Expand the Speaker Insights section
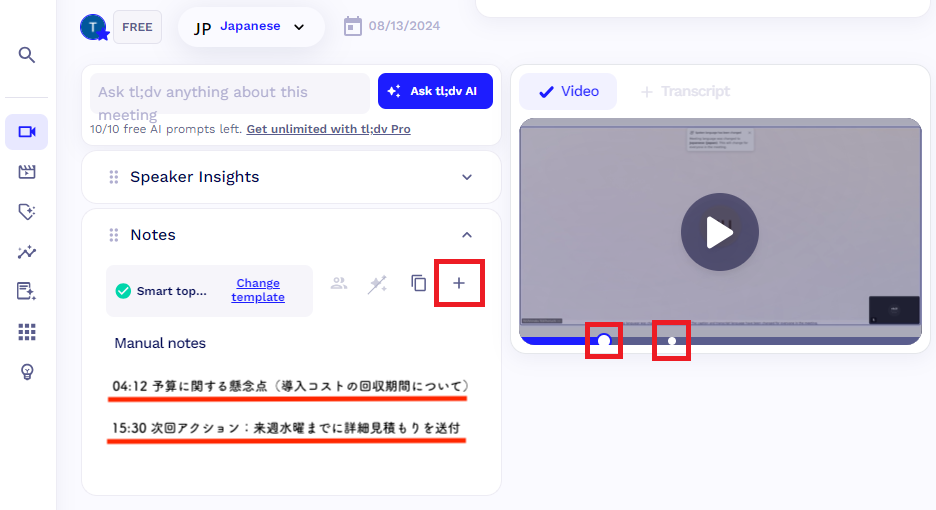Viewport: 936px width, 510px height. click(466, 177)
